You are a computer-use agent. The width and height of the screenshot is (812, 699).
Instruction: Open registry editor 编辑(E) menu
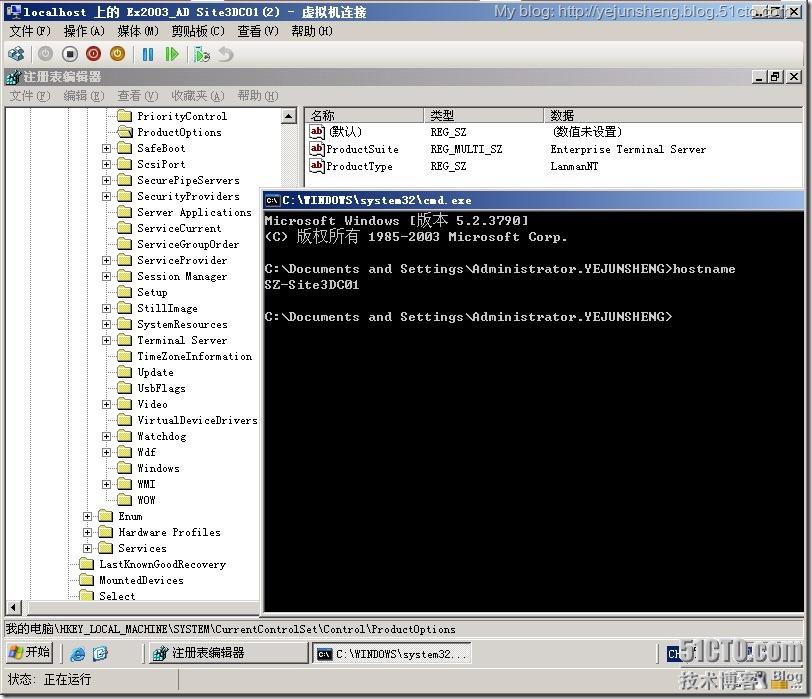[x=84, y=96]
